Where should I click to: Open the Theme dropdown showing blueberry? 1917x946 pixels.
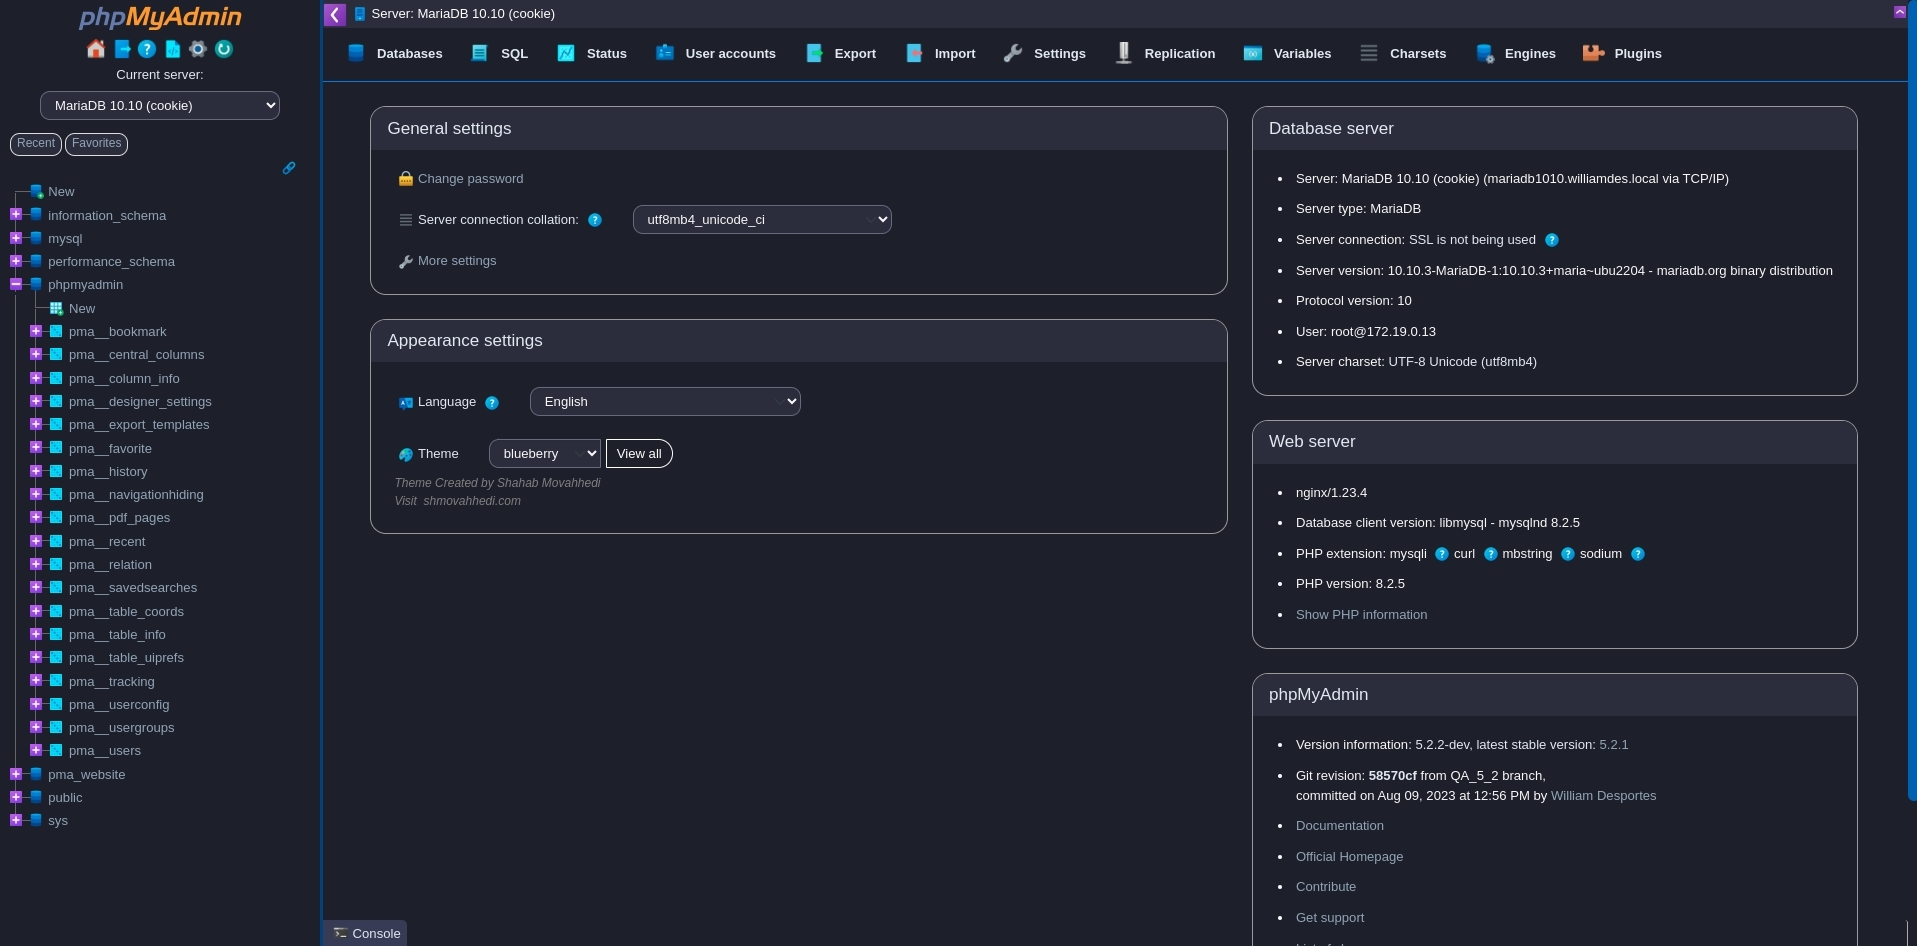(x=544, y=454)
